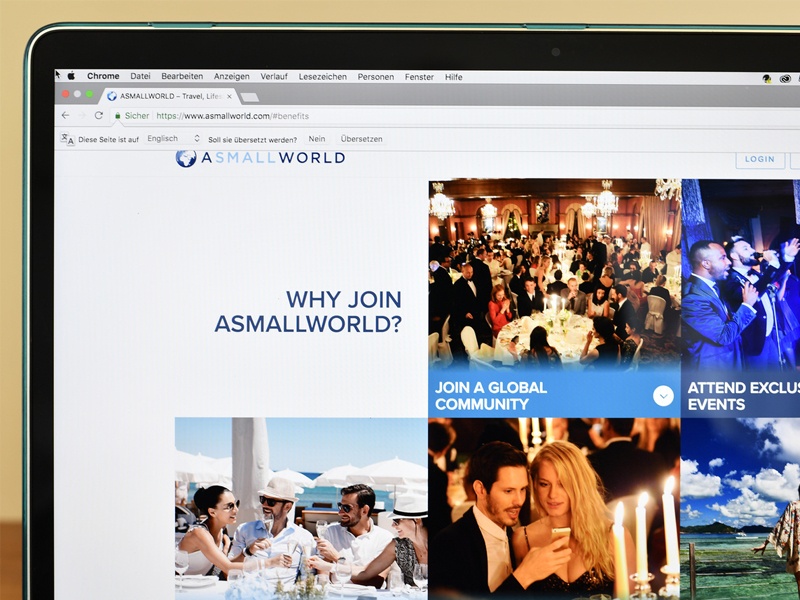Click the Übersetzen button
800x600 pixels.
coord(361,139)
